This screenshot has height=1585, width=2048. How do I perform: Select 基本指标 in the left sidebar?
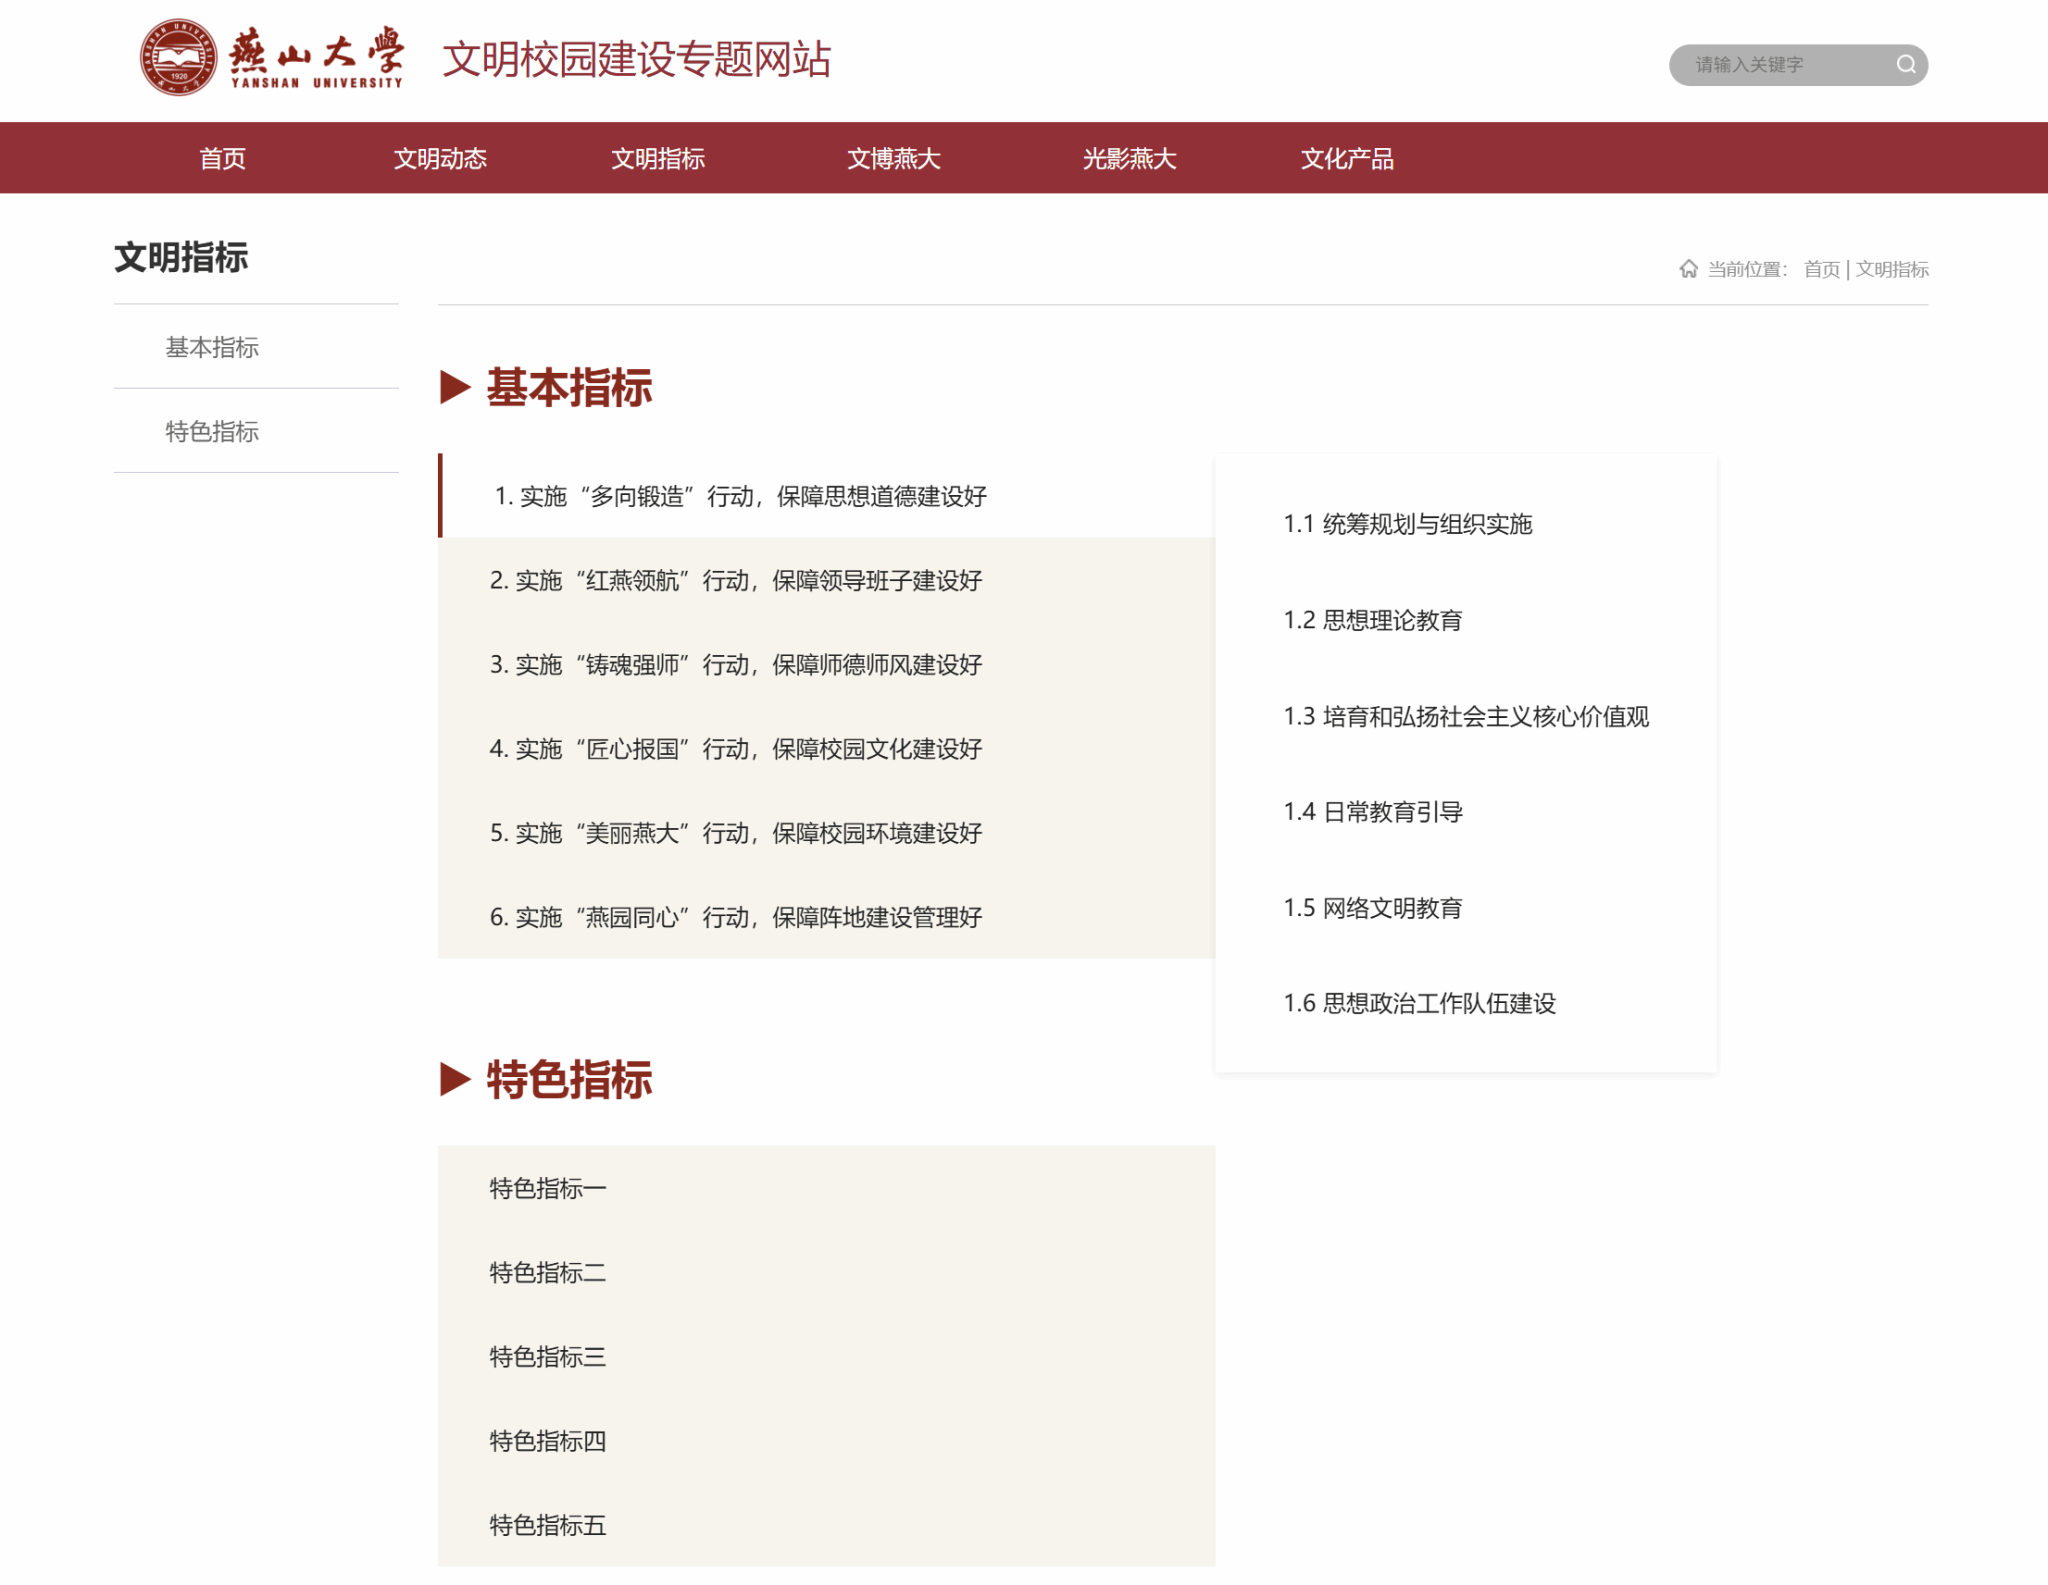point(212,347)
